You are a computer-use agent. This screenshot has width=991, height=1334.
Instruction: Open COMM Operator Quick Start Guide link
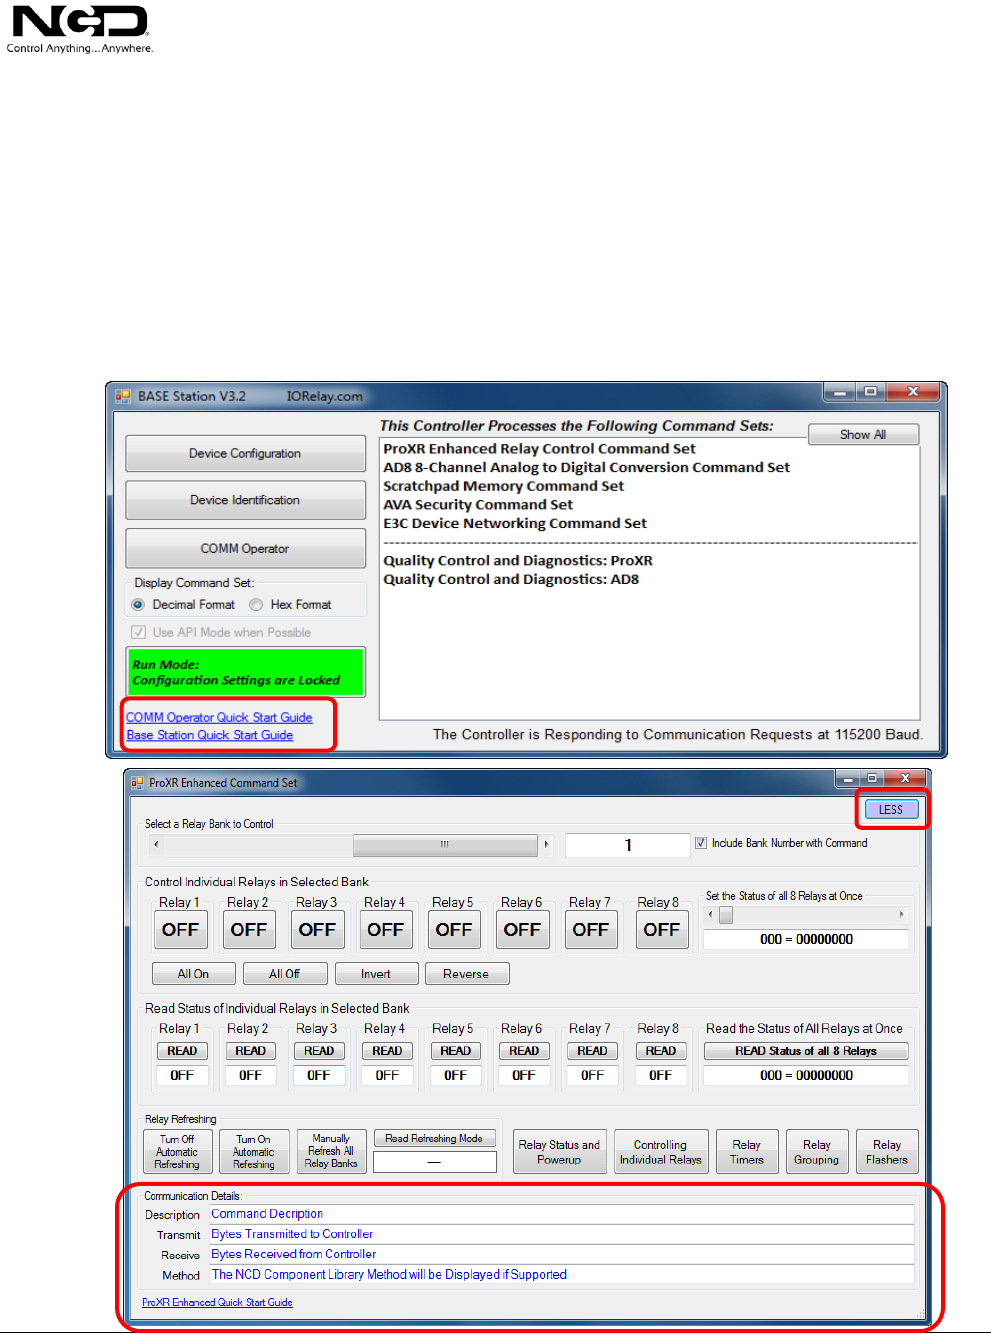219,717
